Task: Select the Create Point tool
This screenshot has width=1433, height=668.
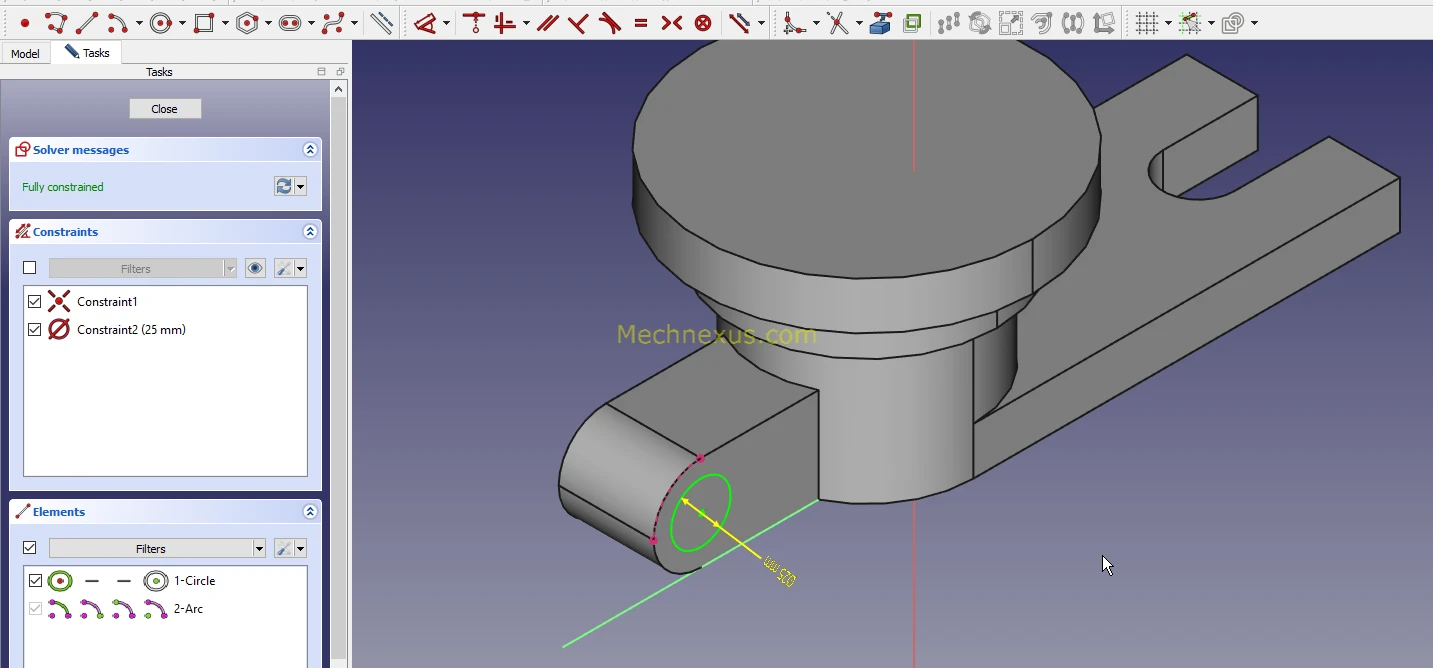Action: 25,22
